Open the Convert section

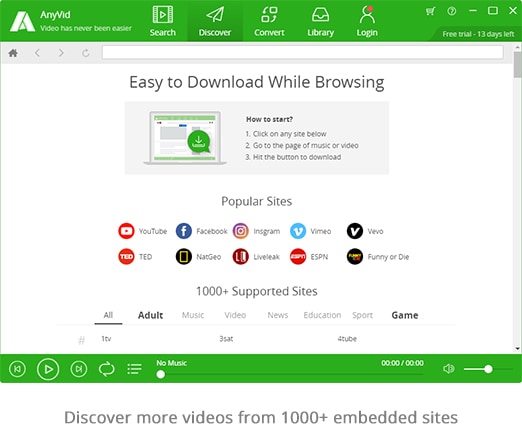269,21
